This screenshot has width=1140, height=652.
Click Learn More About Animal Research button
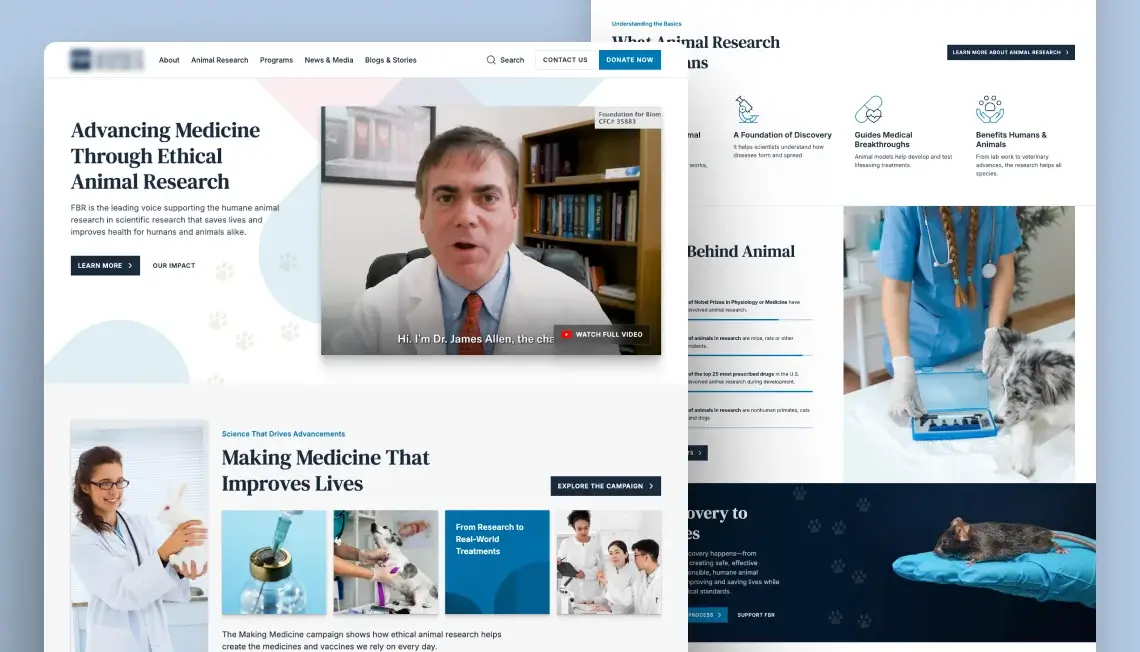point(1010,52)
